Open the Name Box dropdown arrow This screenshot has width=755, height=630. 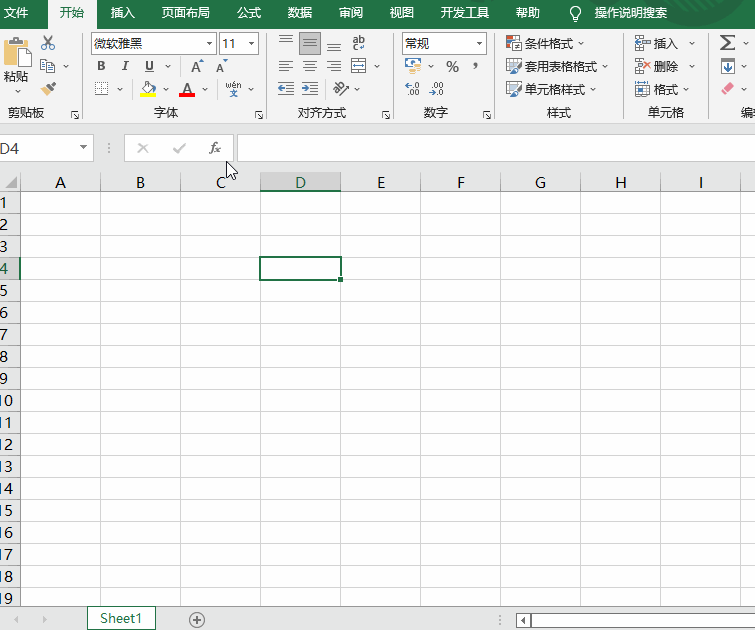coord(83,147)
